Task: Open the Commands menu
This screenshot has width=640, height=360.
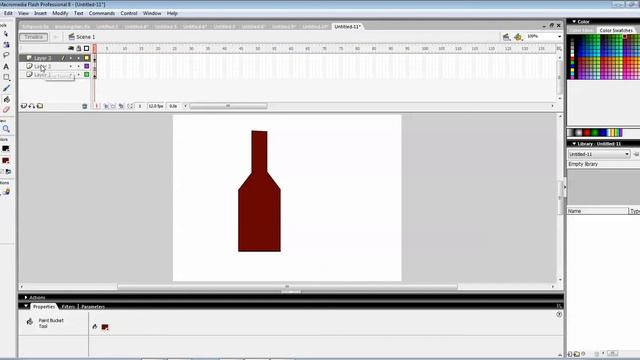Action: click(x=102, y=13)
